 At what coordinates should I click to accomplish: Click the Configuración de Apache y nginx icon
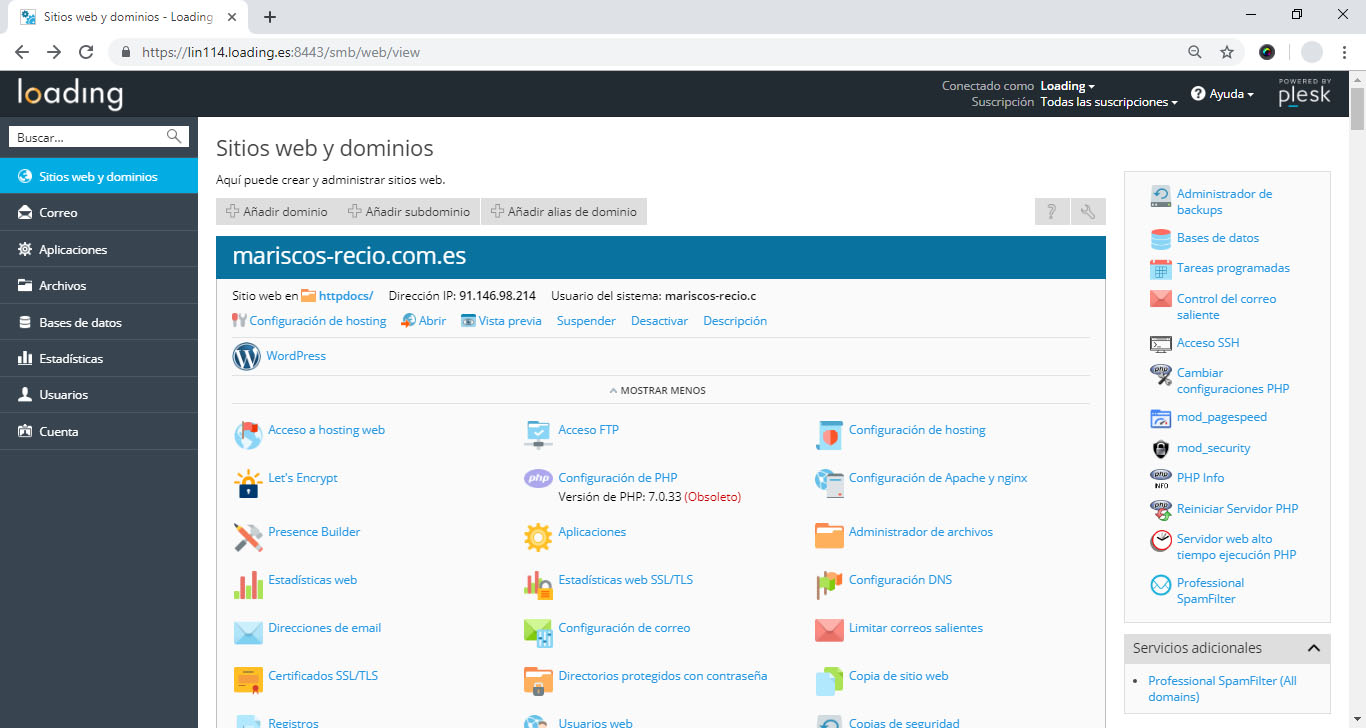(x=829, y=484)
